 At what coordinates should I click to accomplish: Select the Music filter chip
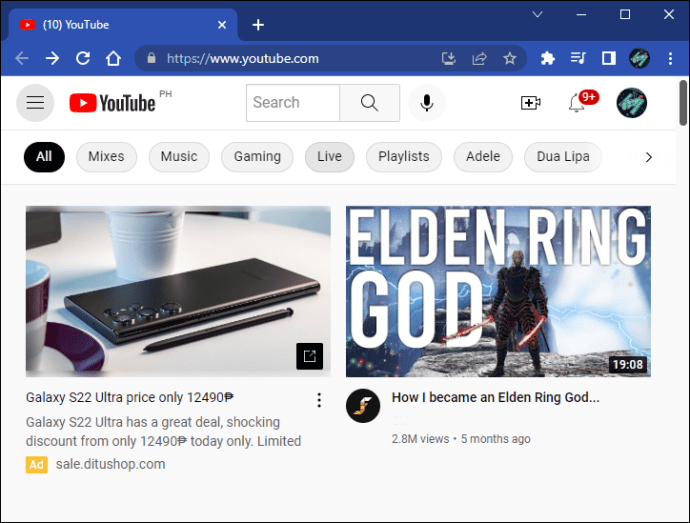(x=179, y=157)
